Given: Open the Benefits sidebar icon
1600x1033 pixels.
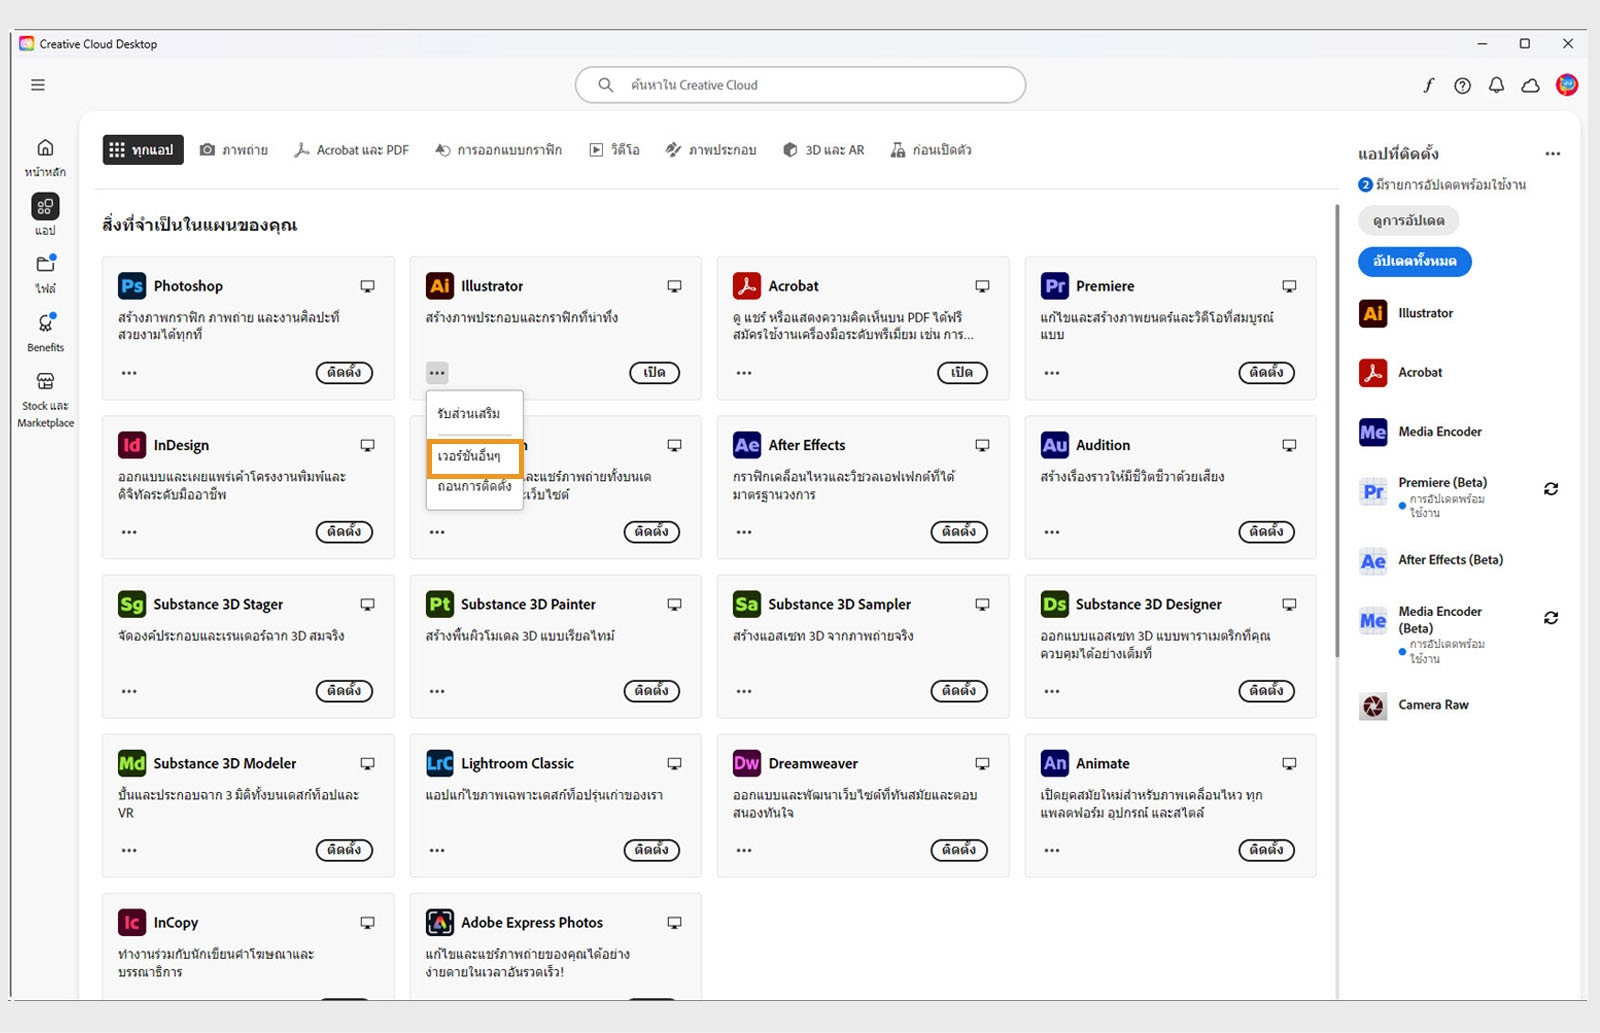Looking at the screenshot, I should pos(46,323).
